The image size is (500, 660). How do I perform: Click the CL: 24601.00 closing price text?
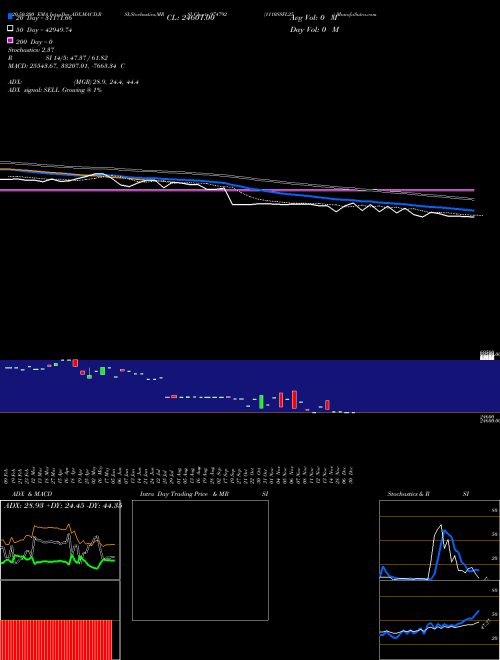191,18
